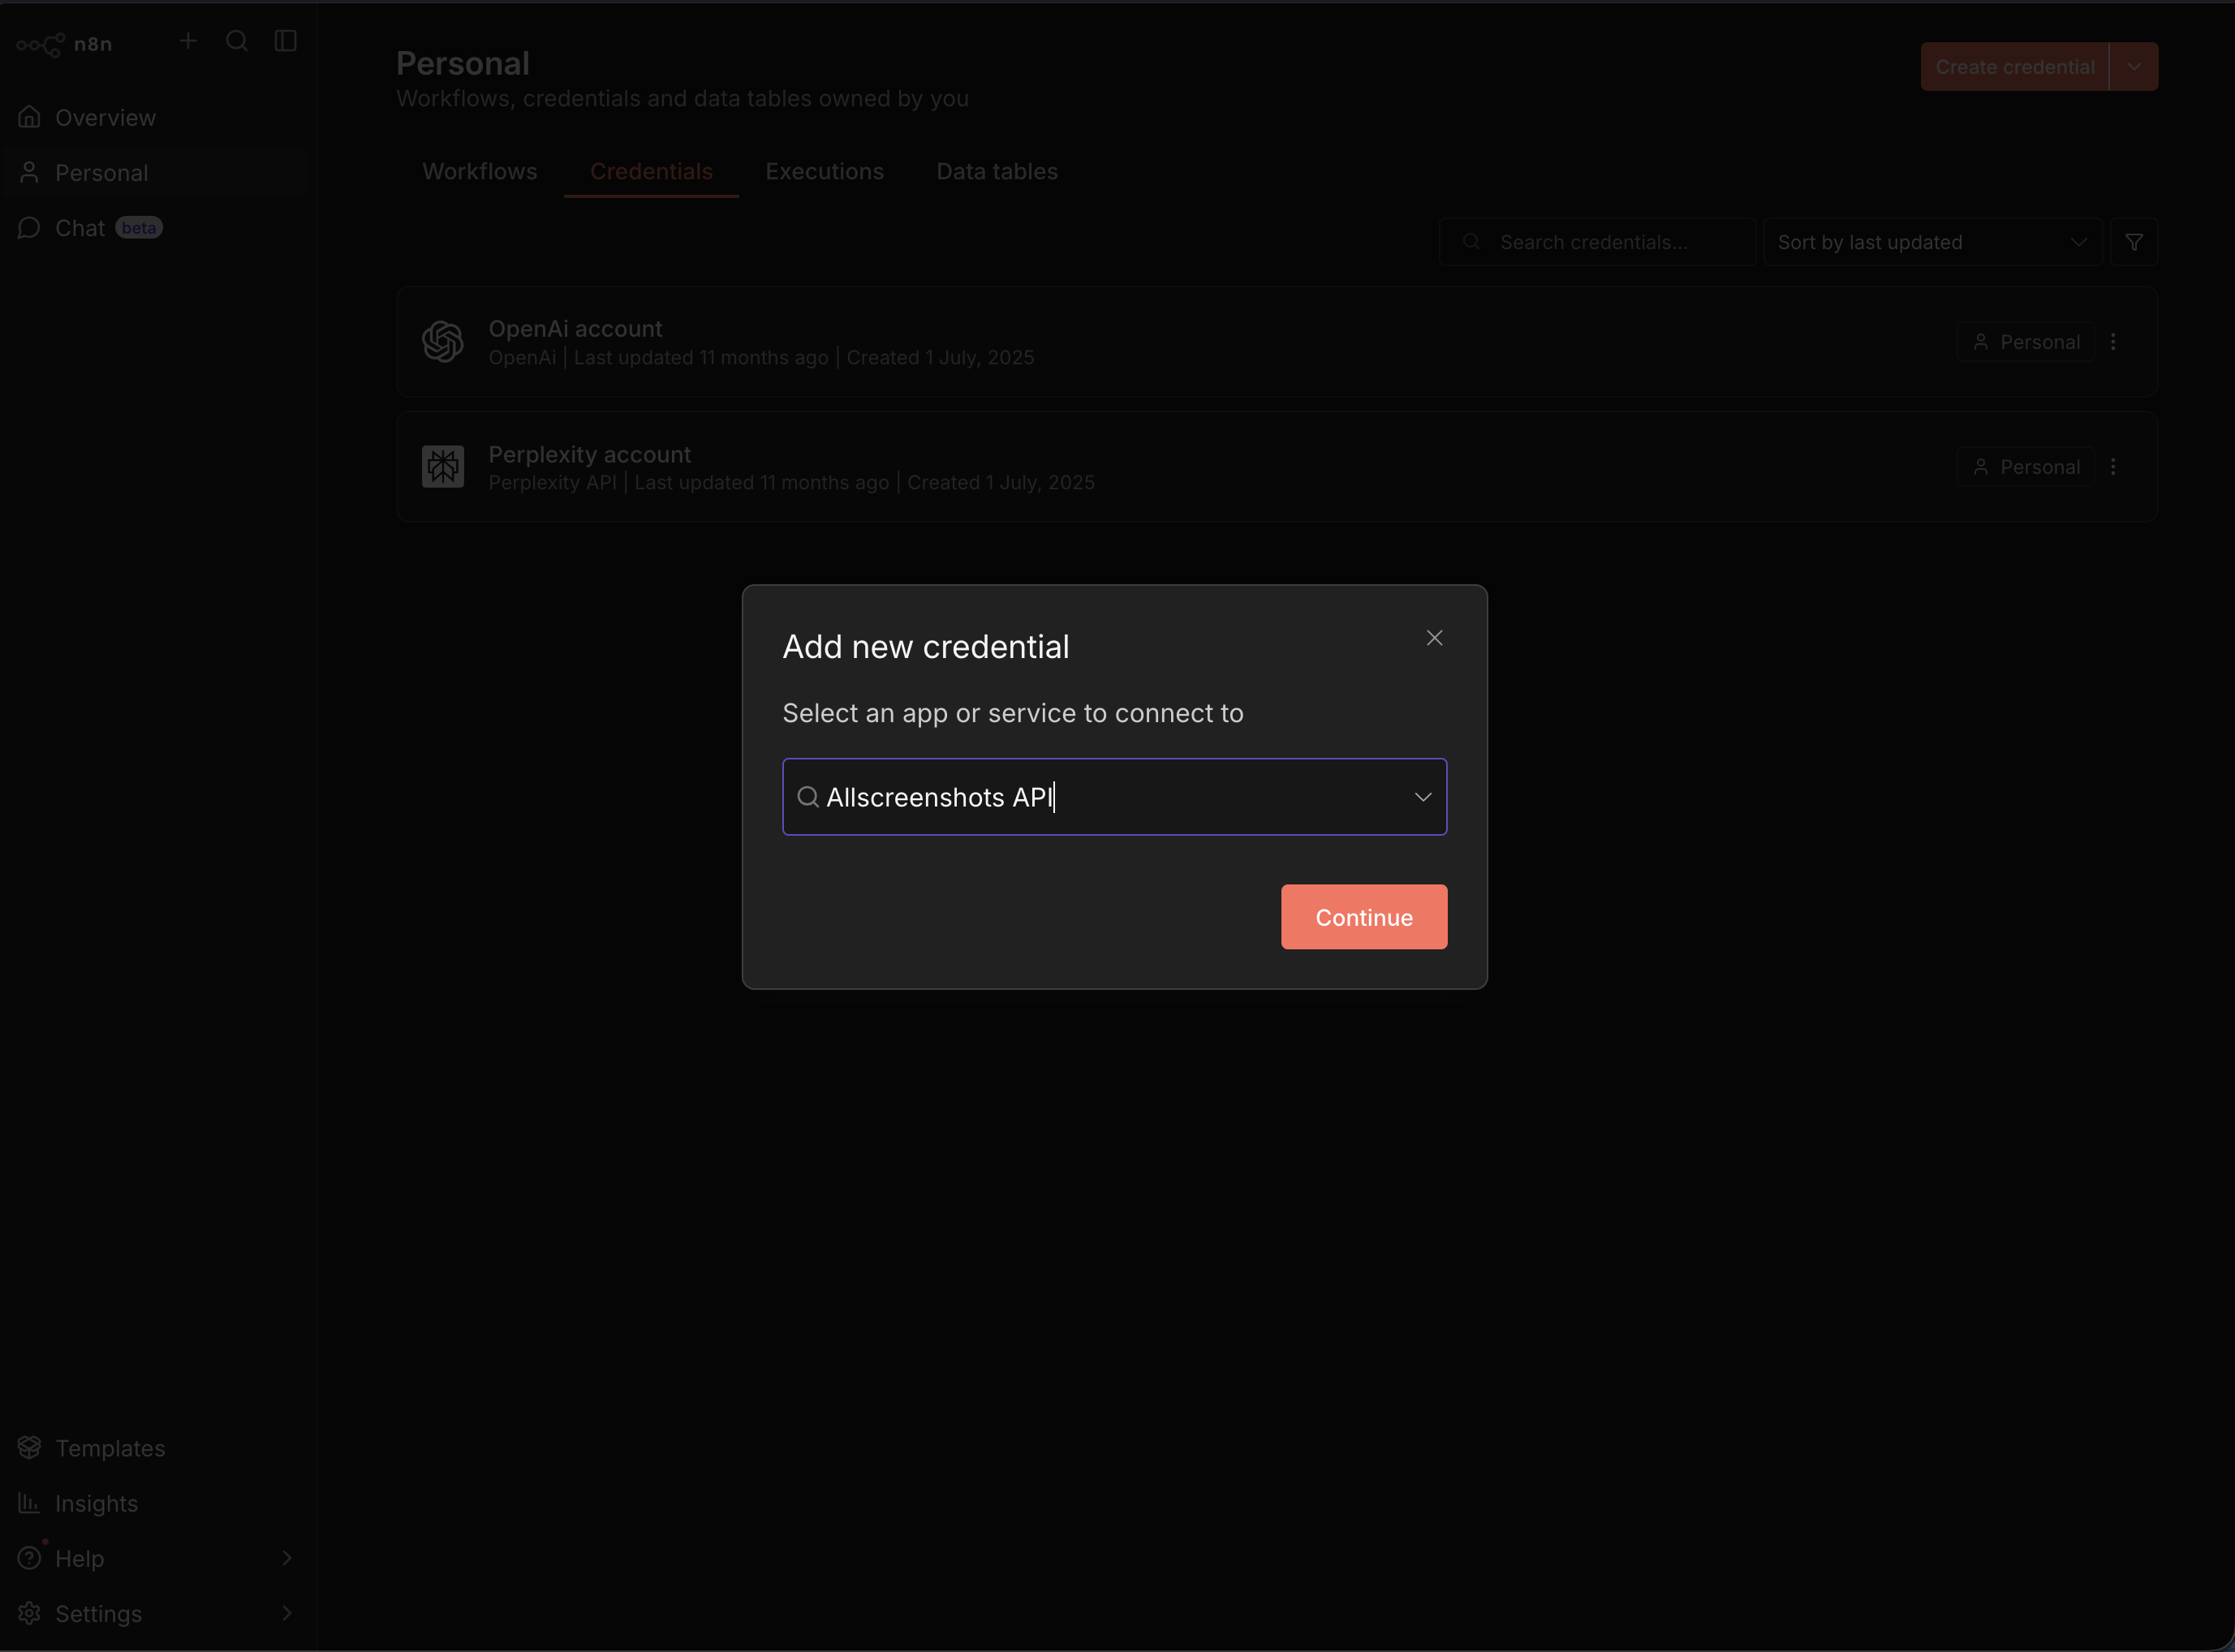The height and width of the screenshot is (1652, 2235).
Task: Open the Create credential dropdown arrow
Action: [2134, 67]
